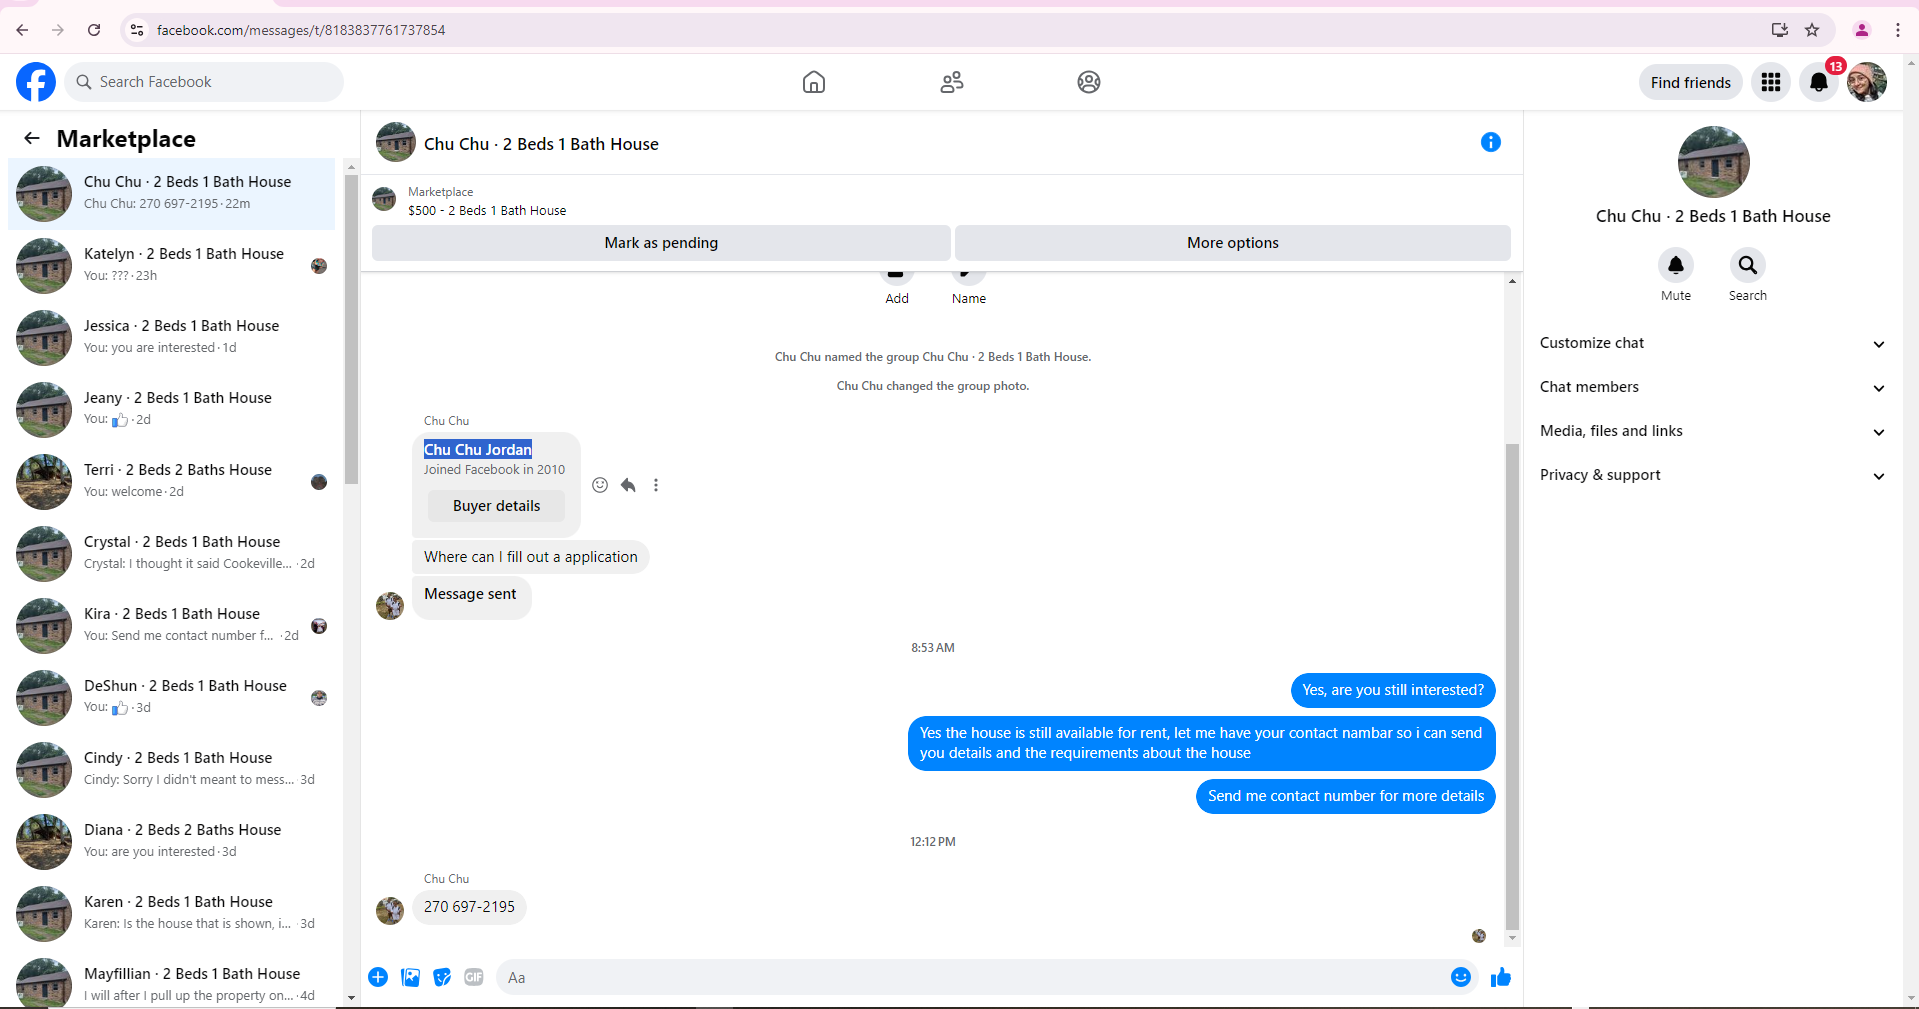The width and height of the screenshot is (1919, 1009).
Task: Open Jeany 2 Beds 1 Bath House chat
Action: [172, 409]
